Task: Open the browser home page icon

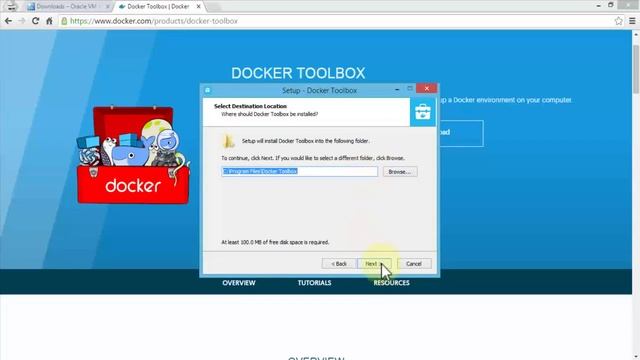Action: (49, 21)
